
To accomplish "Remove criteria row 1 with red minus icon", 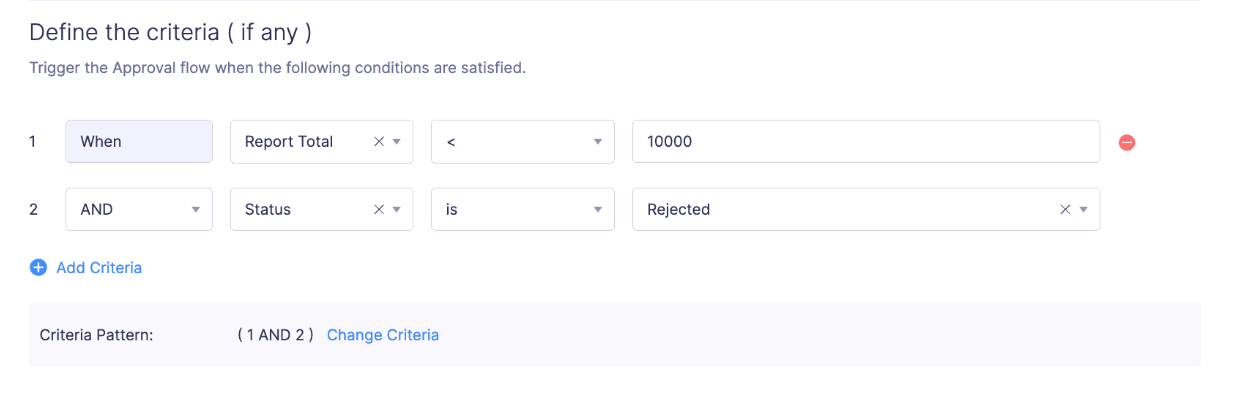I will click(x=1126, y=142).
